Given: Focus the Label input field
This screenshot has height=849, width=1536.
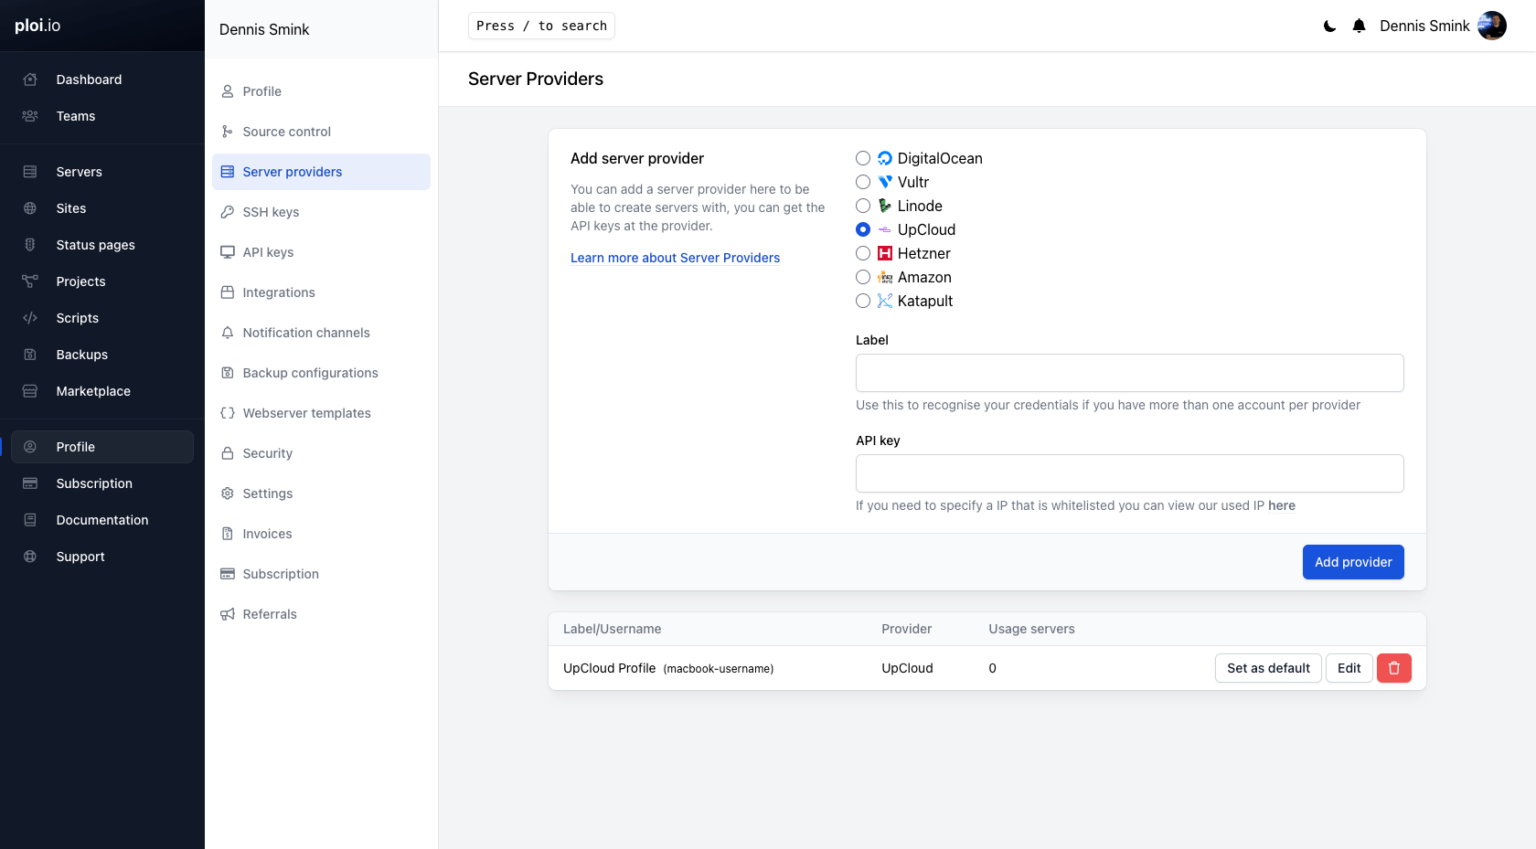Looking at the screenshot, I should (x=1129, y=373).
